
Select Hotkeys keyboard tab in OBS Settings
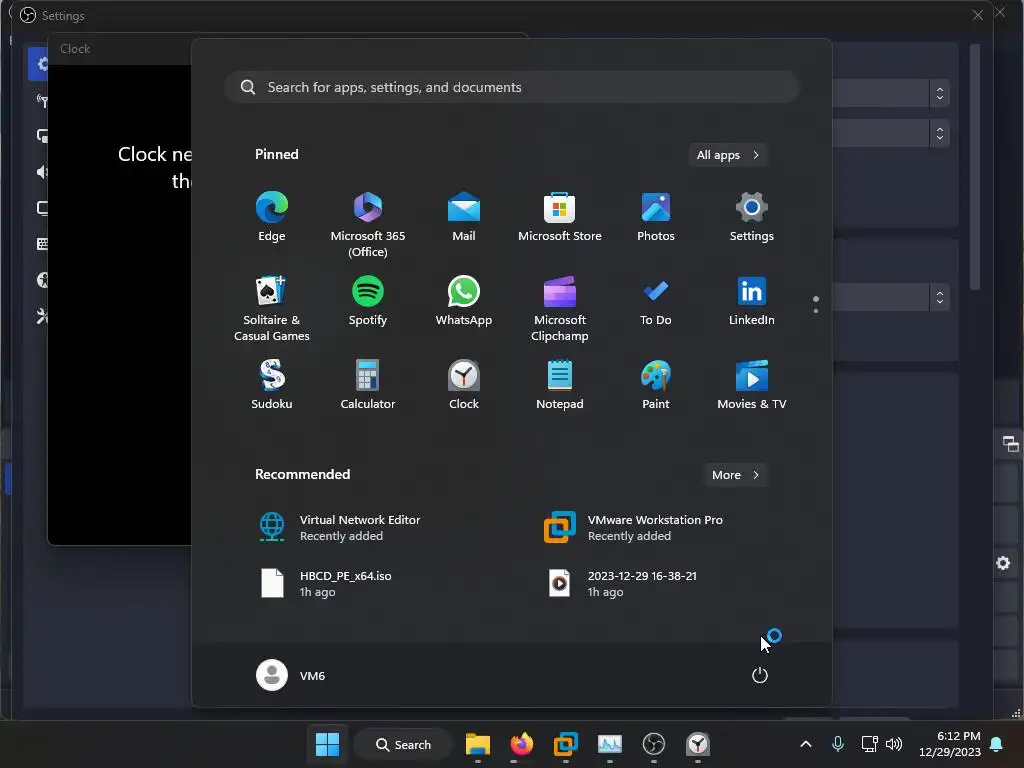coord(42,244)
